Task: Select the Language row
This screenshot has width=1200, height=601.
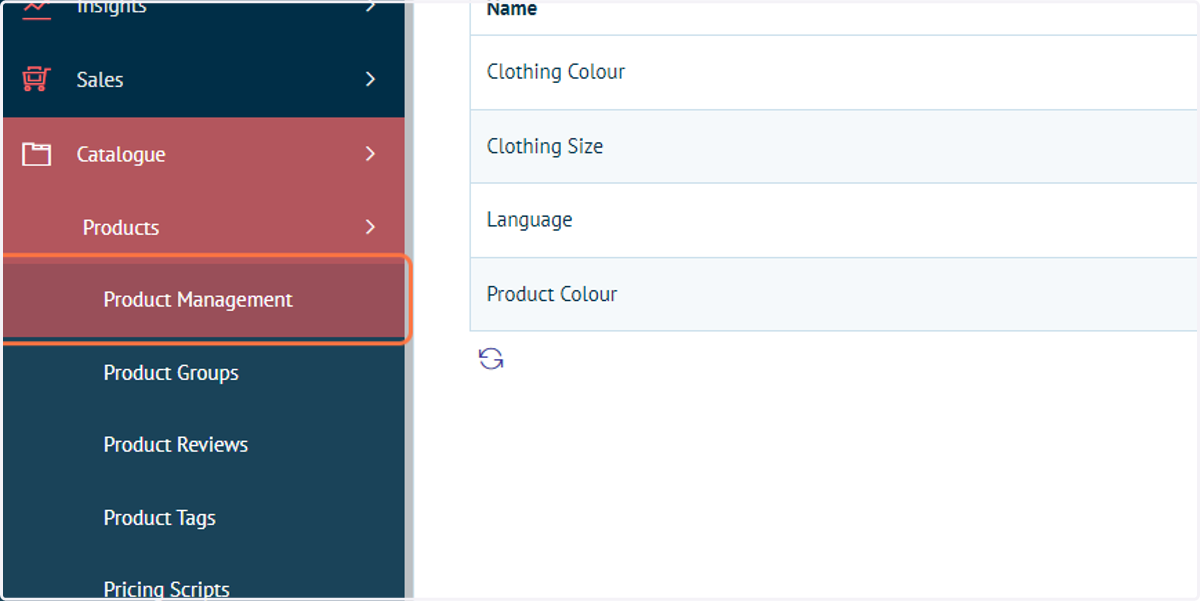Action: [834, 220]
